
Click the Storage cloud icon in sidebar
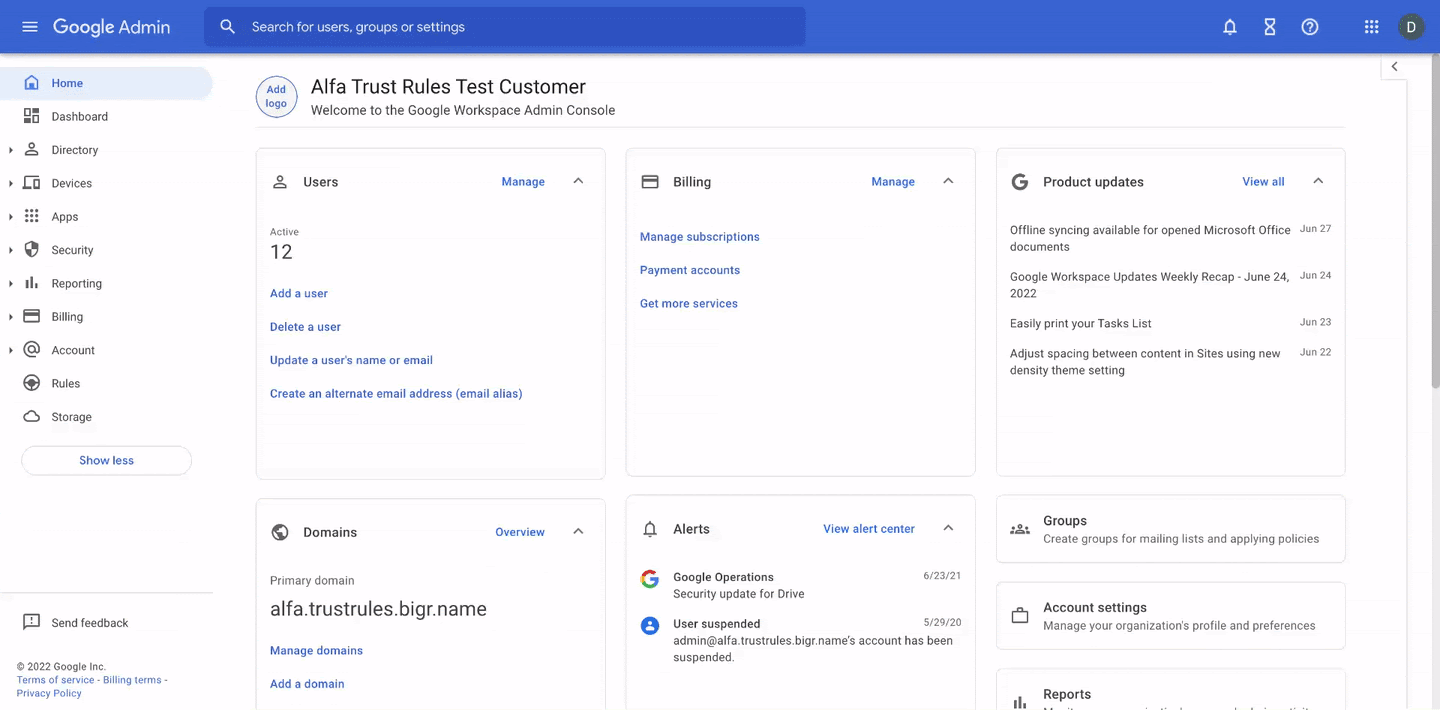point(32,417)
